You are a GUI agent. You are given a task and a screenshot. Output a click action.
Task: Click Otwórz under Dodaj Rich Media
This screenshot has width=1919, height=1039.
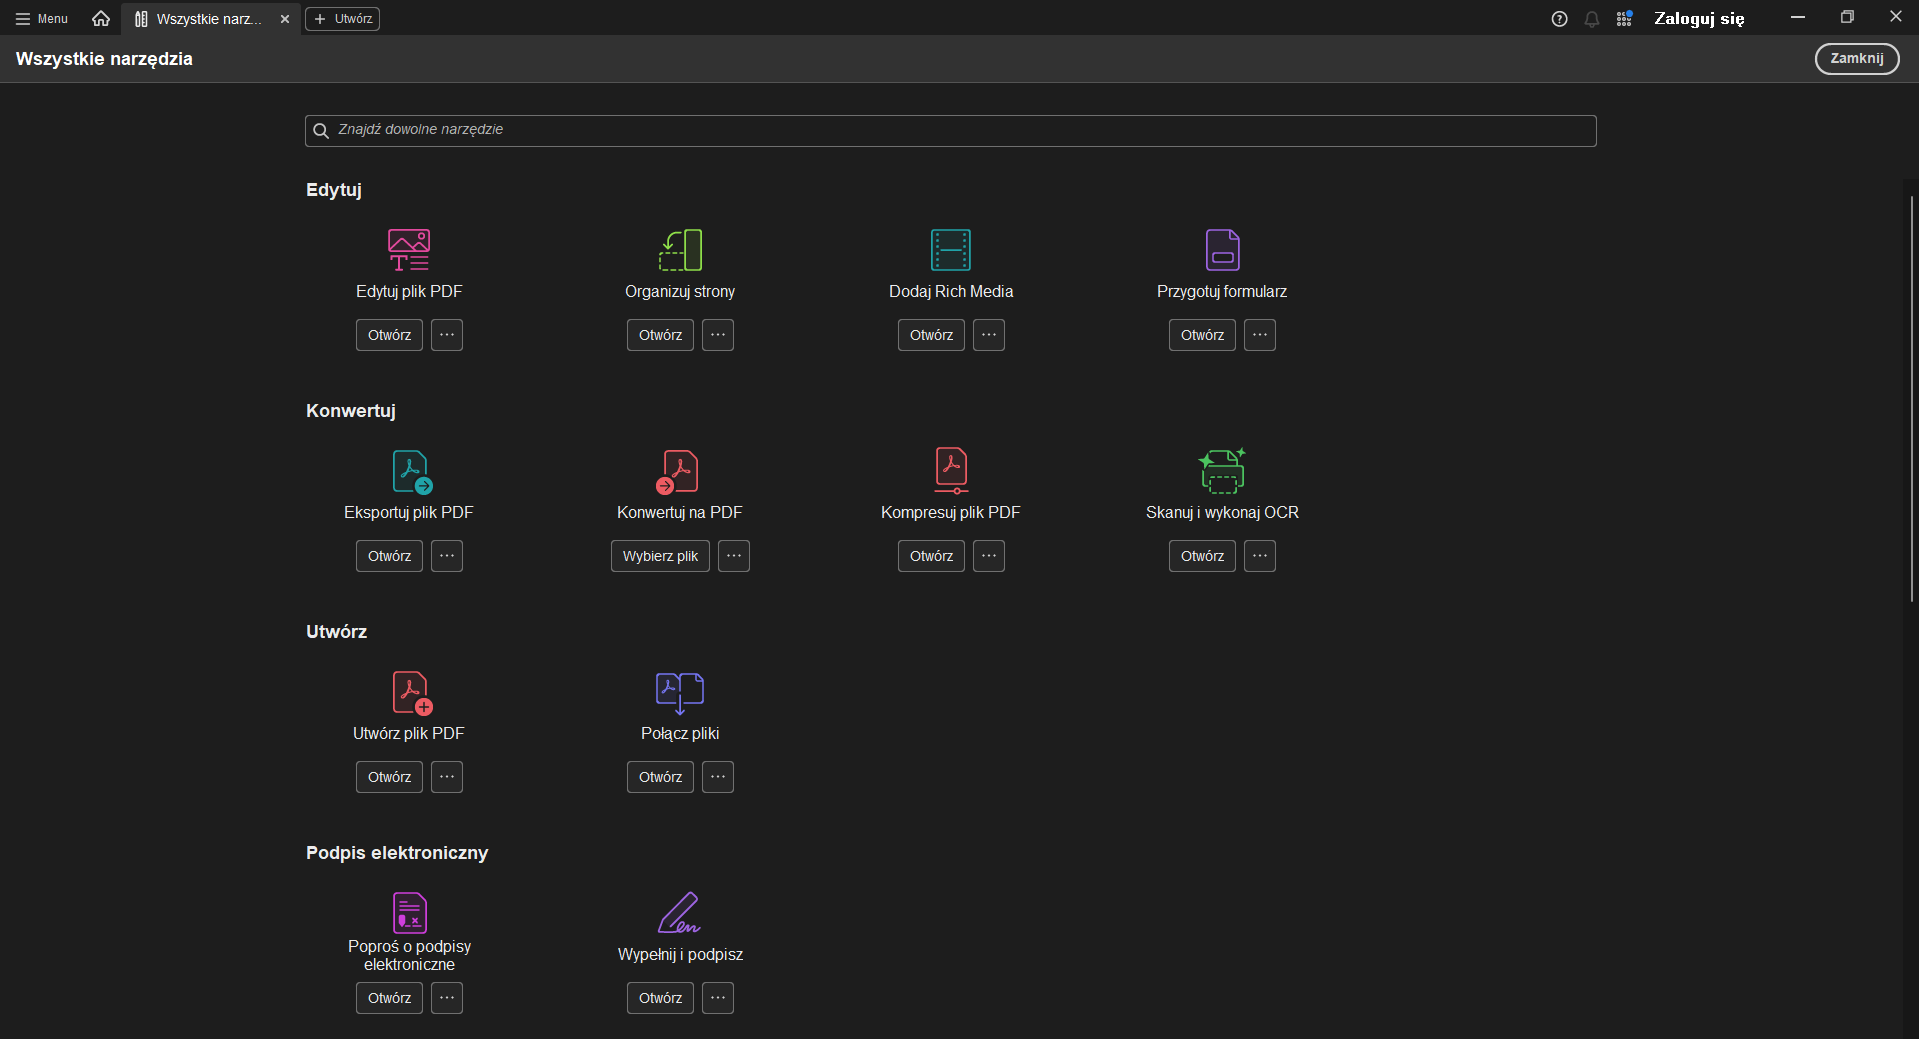pos(931,335)
